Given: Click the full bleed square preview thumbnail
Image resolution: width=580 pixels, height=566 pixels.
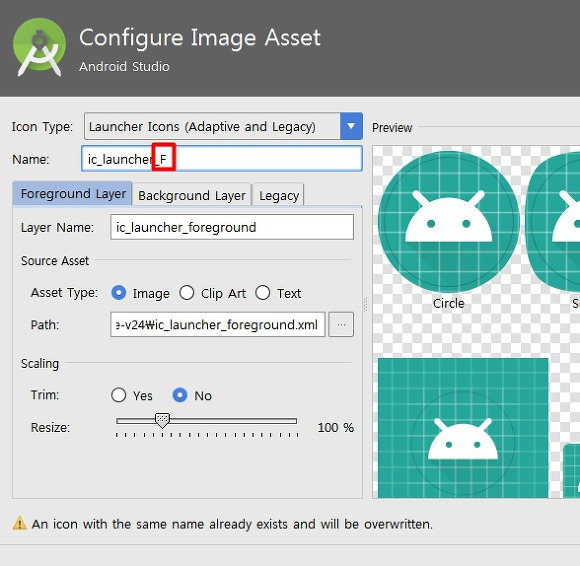Looking at the screenshot, I should click(463, 428).
